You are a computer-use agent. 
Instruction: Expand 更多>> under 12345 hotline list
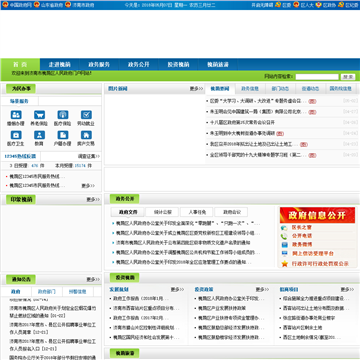click(x=88, y=186)
